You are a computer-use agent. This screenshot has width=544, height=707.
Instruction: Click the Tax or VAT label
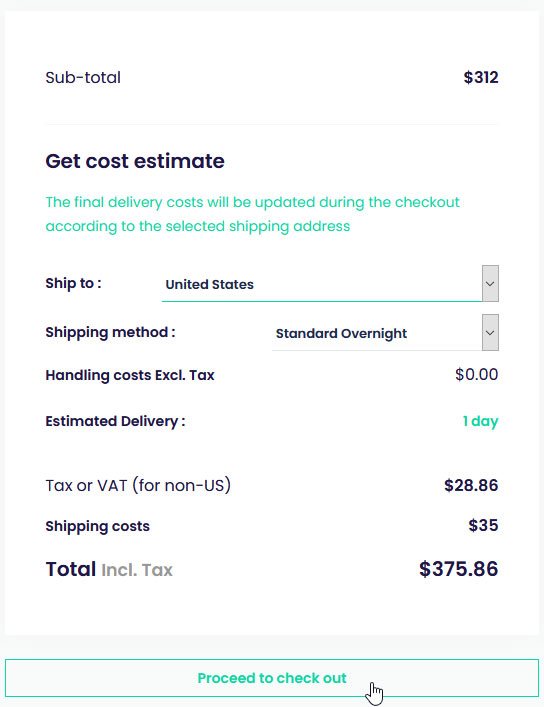pyautogui.click(x=138, y=485)
